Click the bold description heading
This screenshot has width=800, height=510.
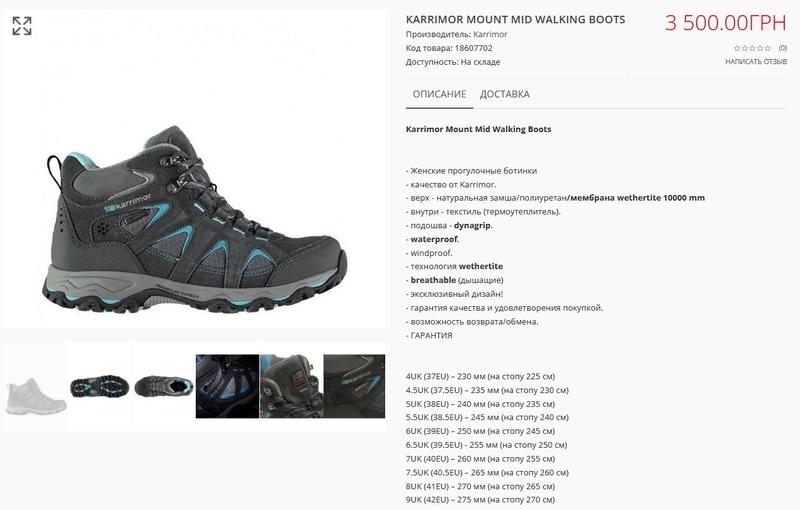479,129
